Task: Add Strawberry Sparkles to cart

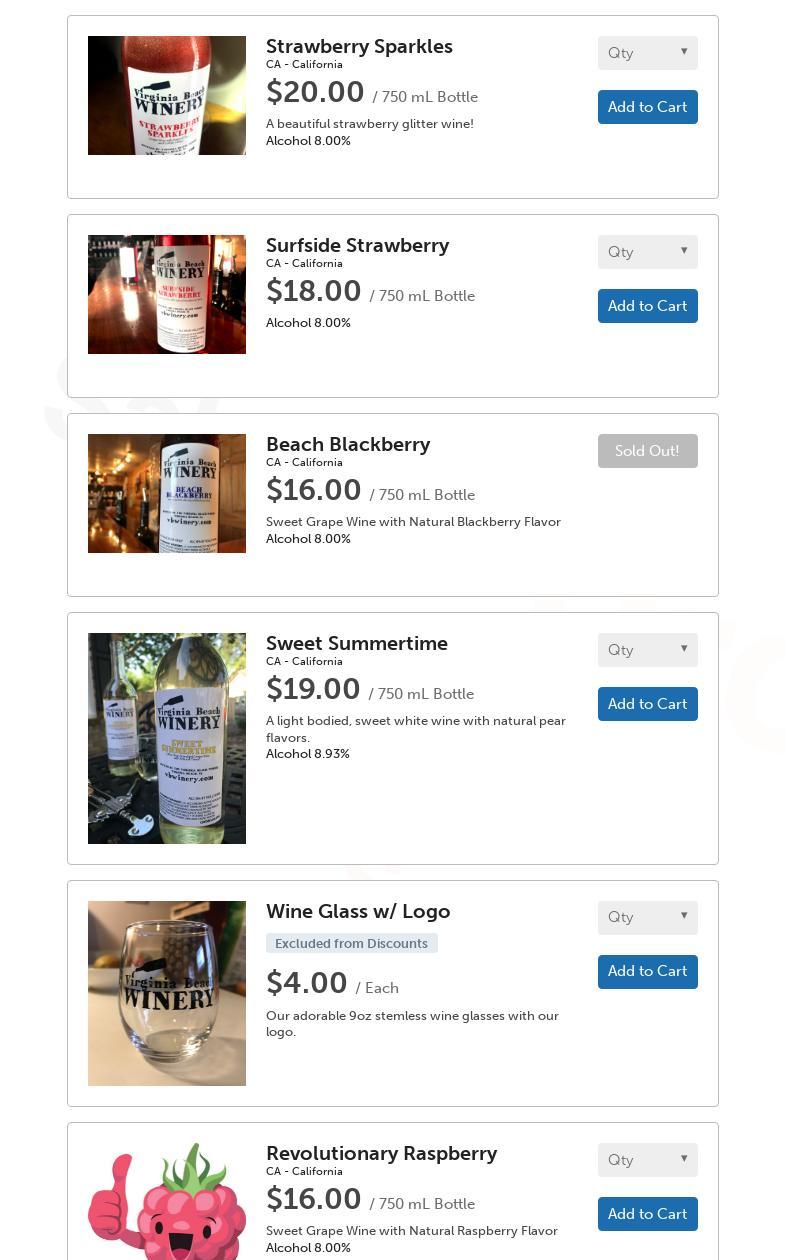Action: [x=647, y=107]
